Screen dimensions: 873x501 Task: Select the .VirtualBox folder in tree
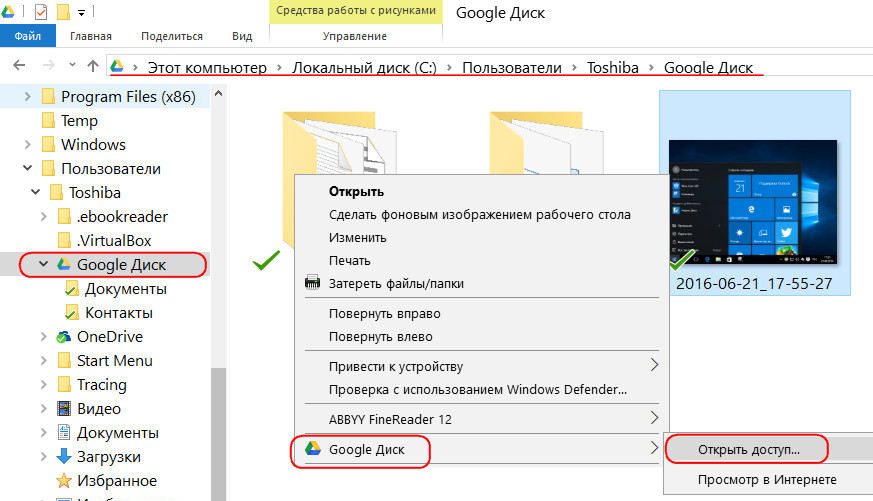pos(114,240)
